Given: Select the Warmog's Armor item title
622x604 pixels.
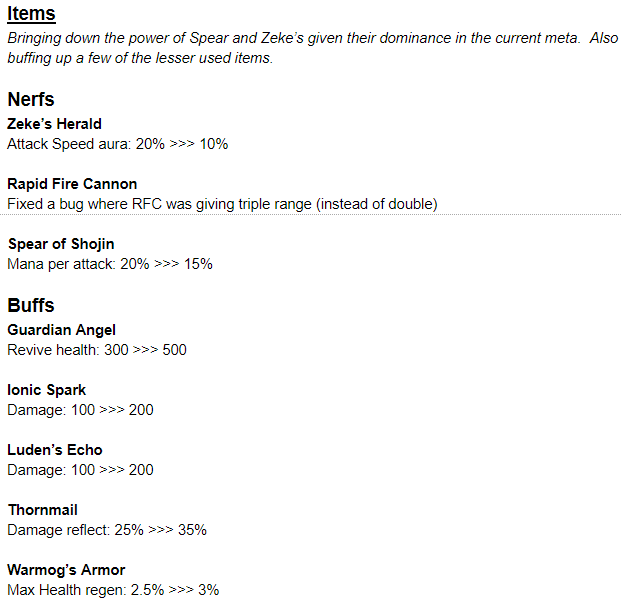Looking at the screenshot, I should pyautogui.click(x=66, y=570).
